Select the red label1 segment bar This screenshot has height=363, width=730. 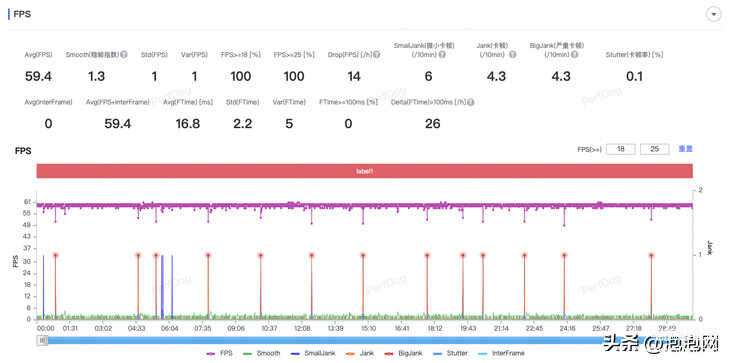[365, 171]
